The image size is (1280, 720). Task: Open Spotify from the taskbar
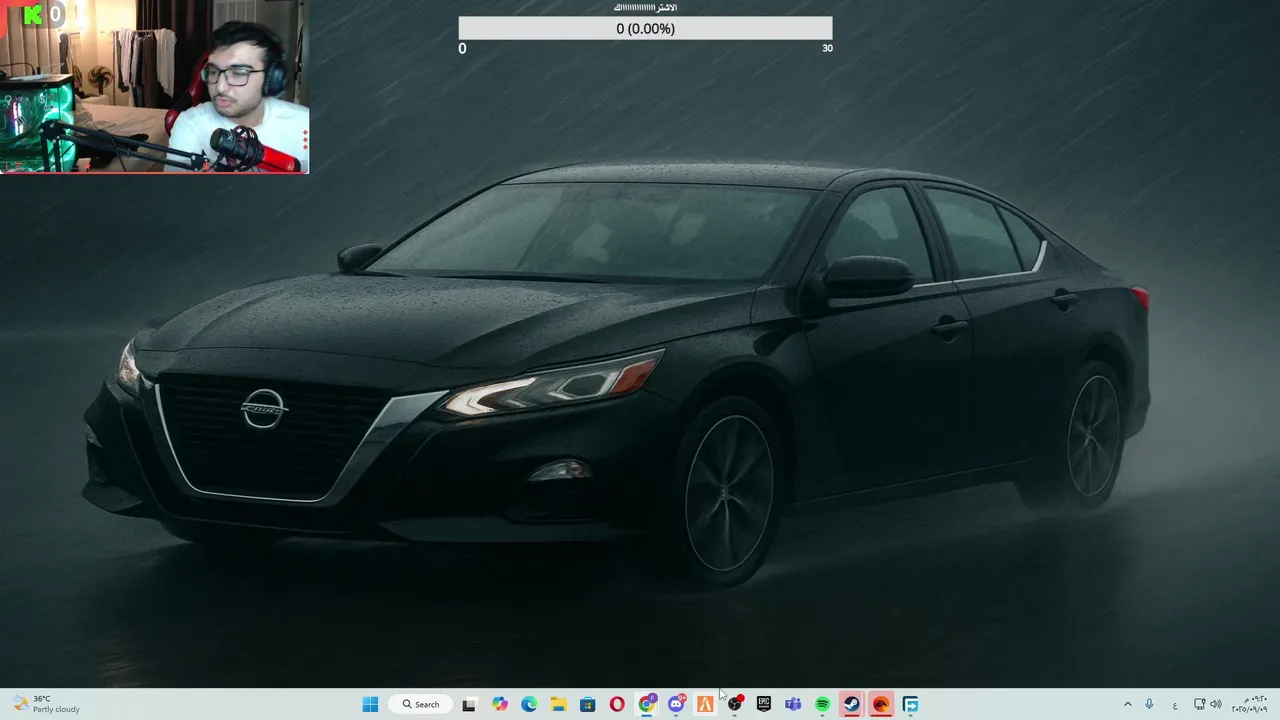[822, 704]
